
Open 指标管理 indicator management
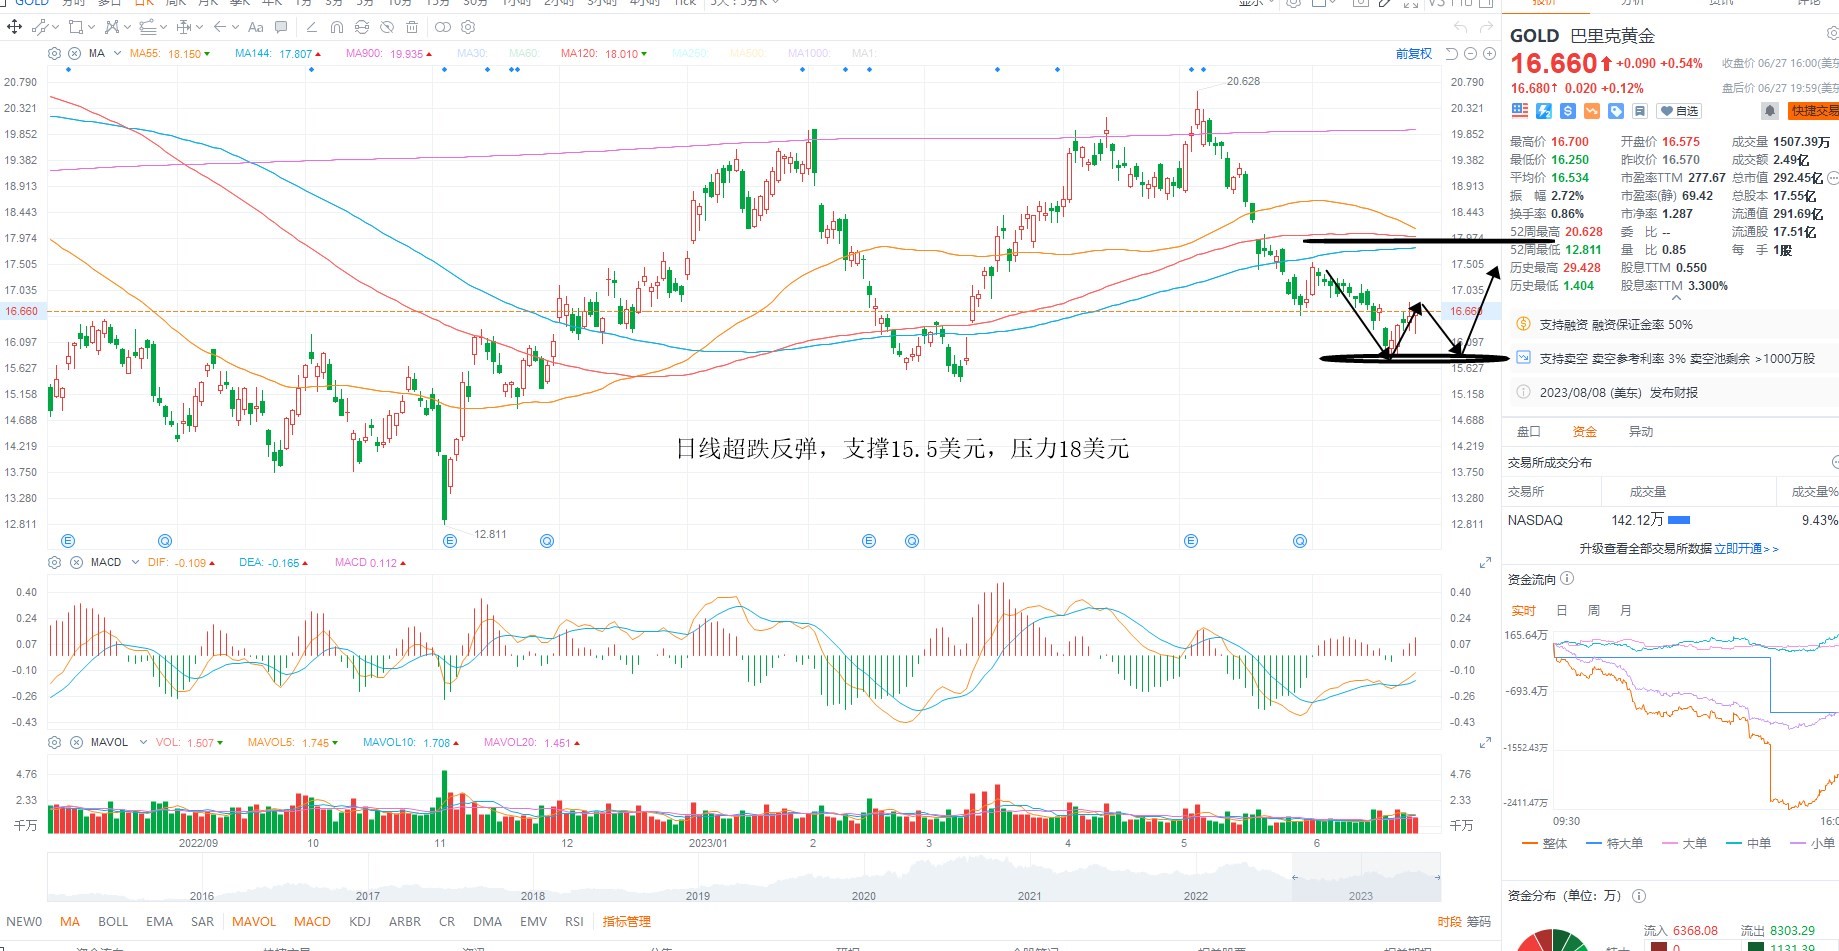pos(626,922)
